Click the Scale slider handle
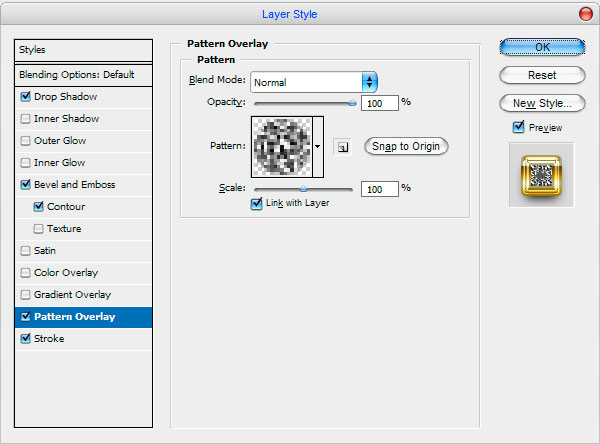This screenshot has width=600, height=444. coord(303,189)
